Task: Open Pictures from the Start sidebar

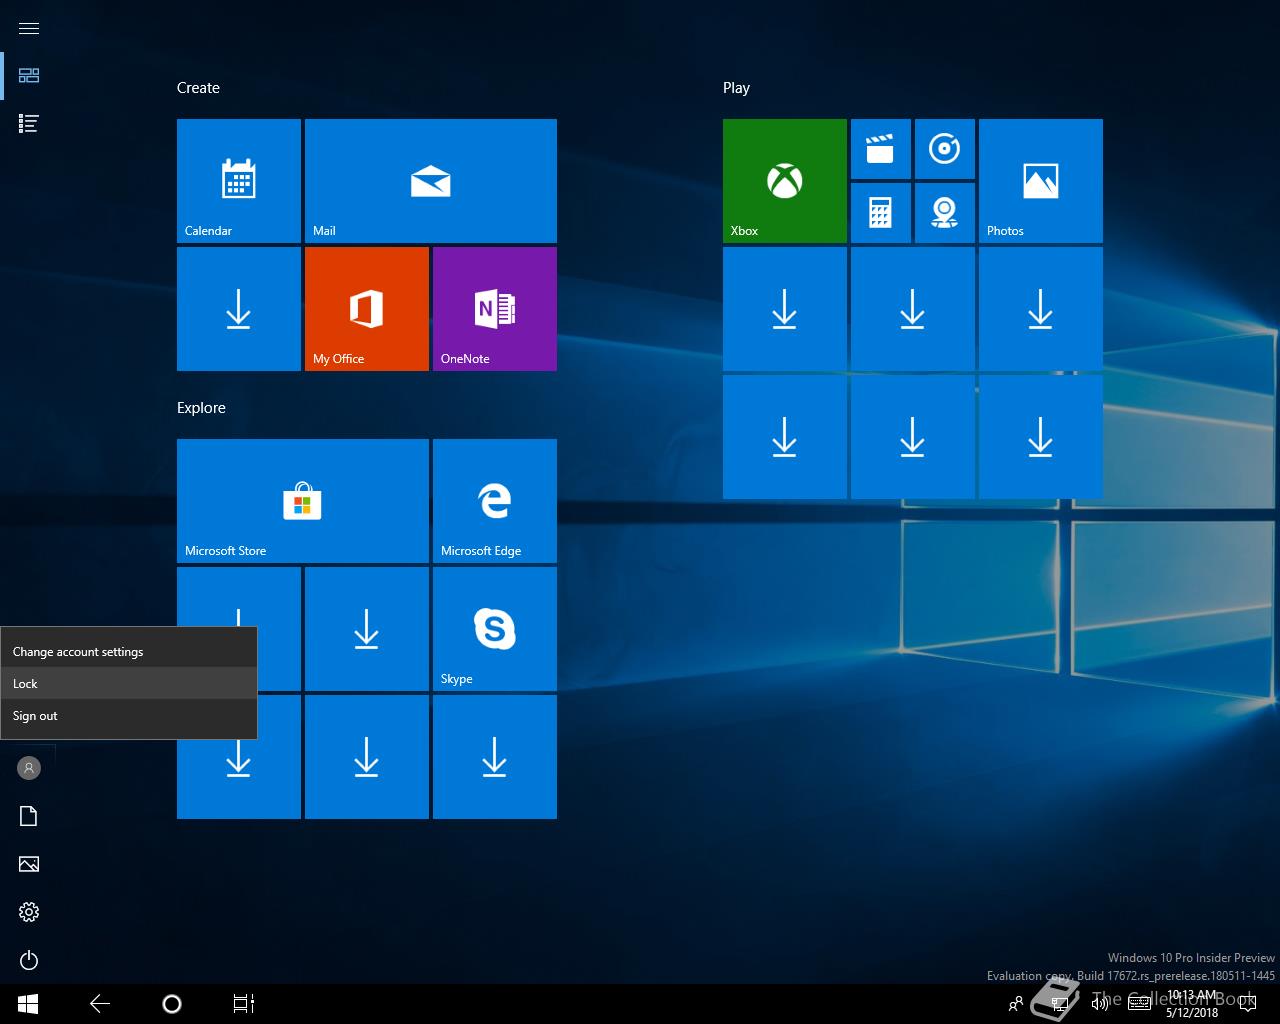Action: [29, 864]
